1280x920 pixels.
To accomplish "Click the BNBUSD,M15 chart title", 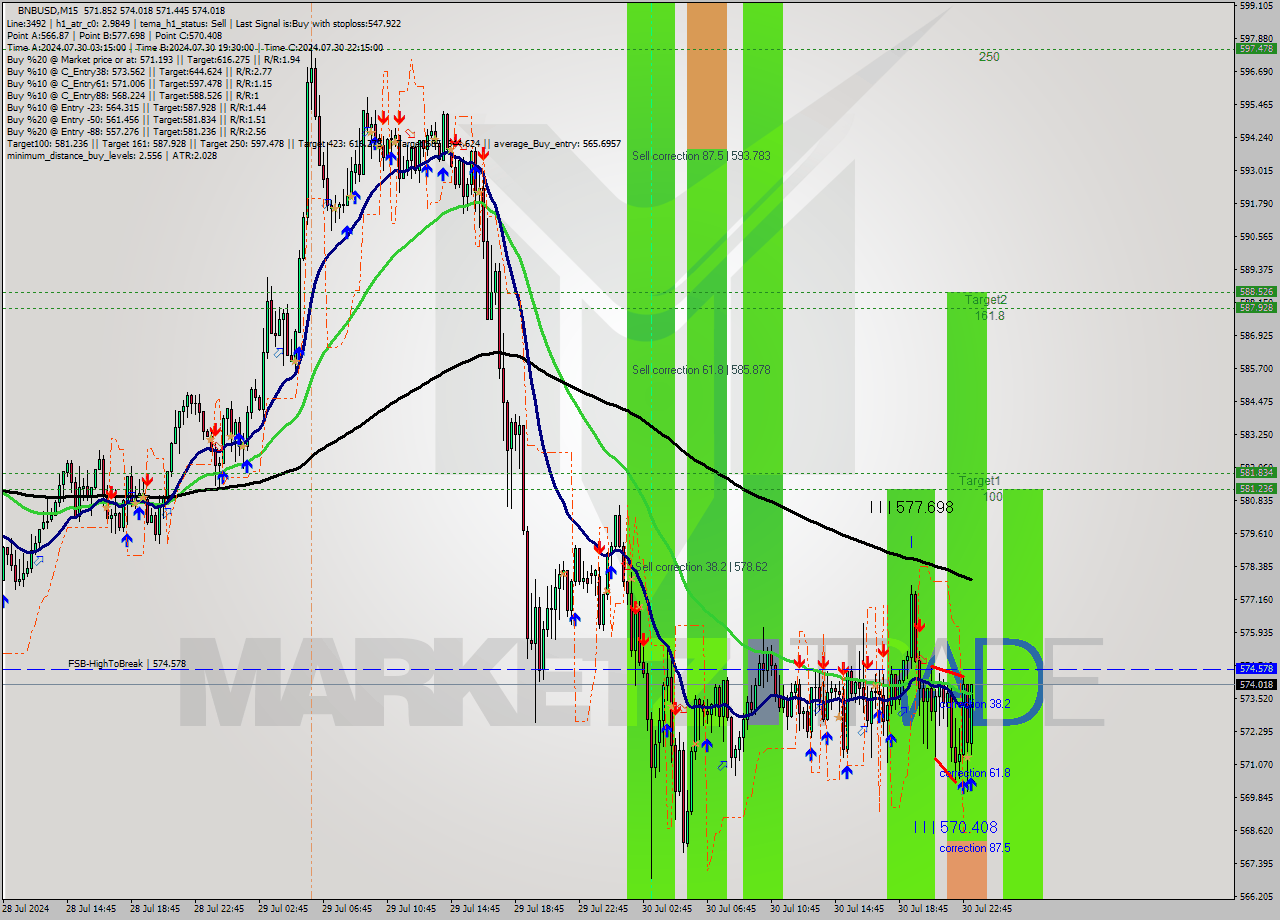I will point(47,10).
